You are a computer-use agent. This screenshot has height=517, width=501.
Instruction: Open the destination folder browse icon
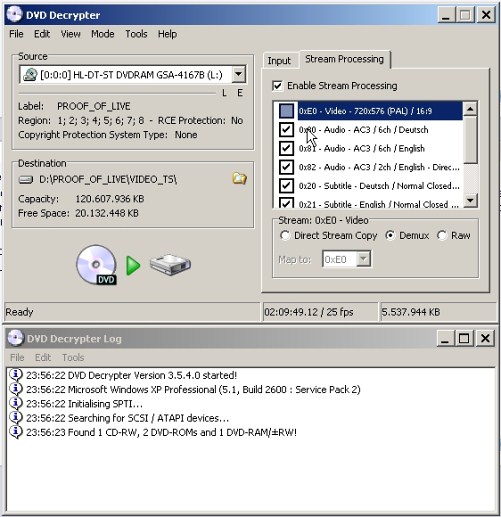239,179
